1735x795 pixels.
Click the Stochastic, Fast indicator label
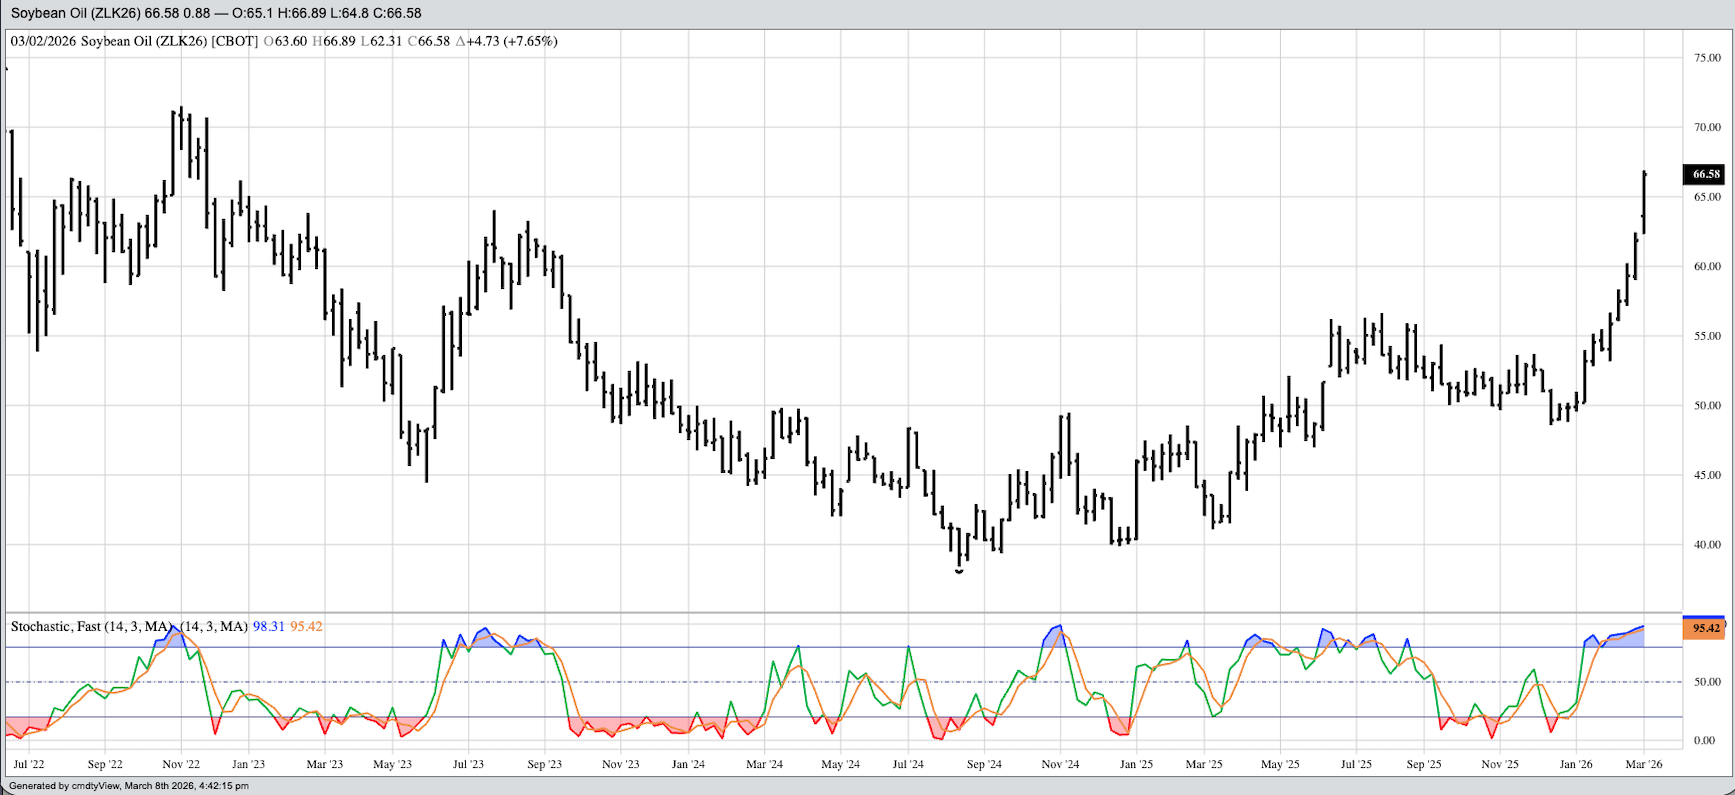90,627
